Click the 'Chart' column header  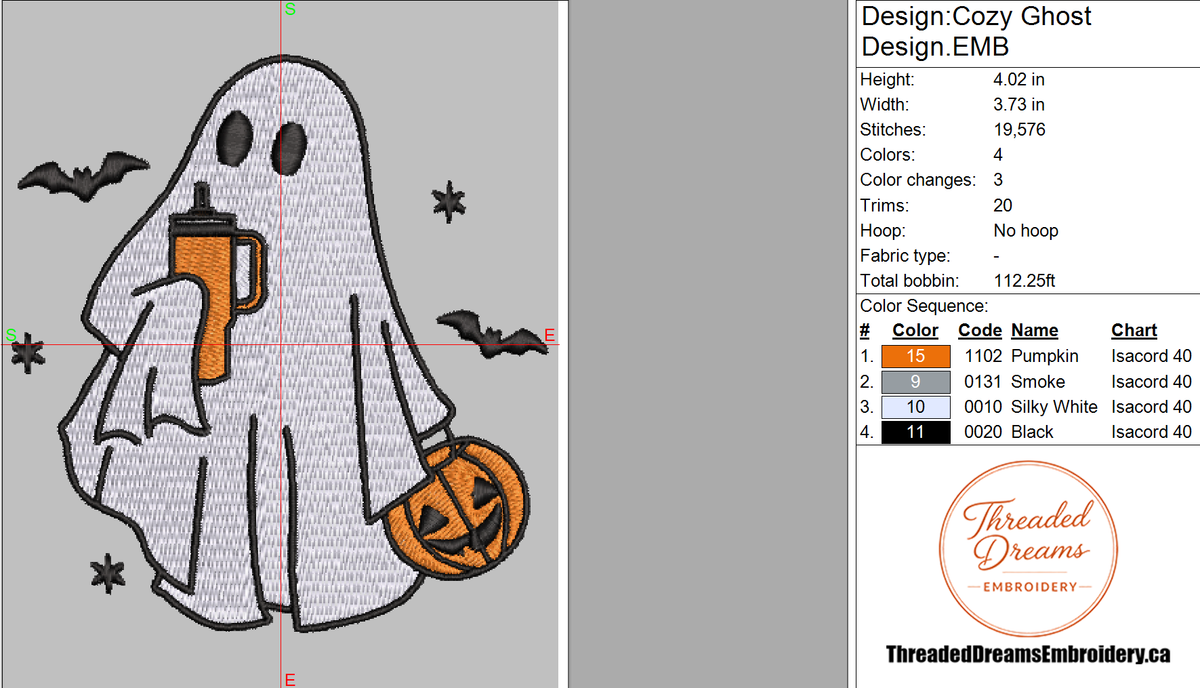click(1134, 331)
